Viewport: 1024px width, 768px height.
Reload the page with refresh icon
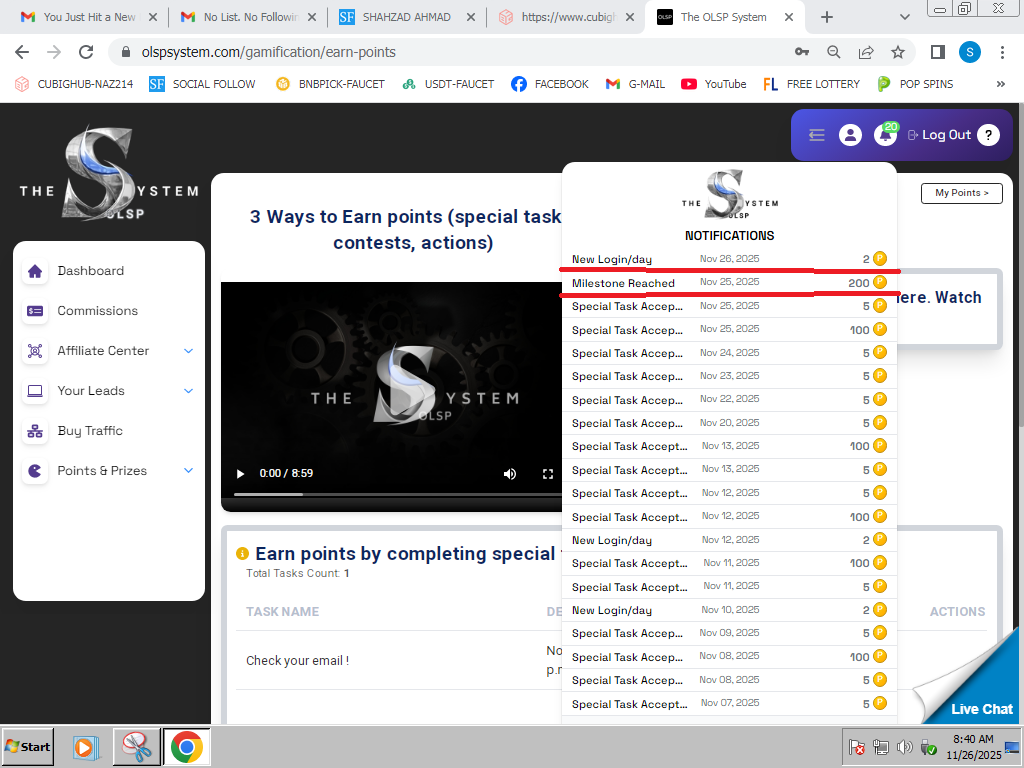pos(86,52)
